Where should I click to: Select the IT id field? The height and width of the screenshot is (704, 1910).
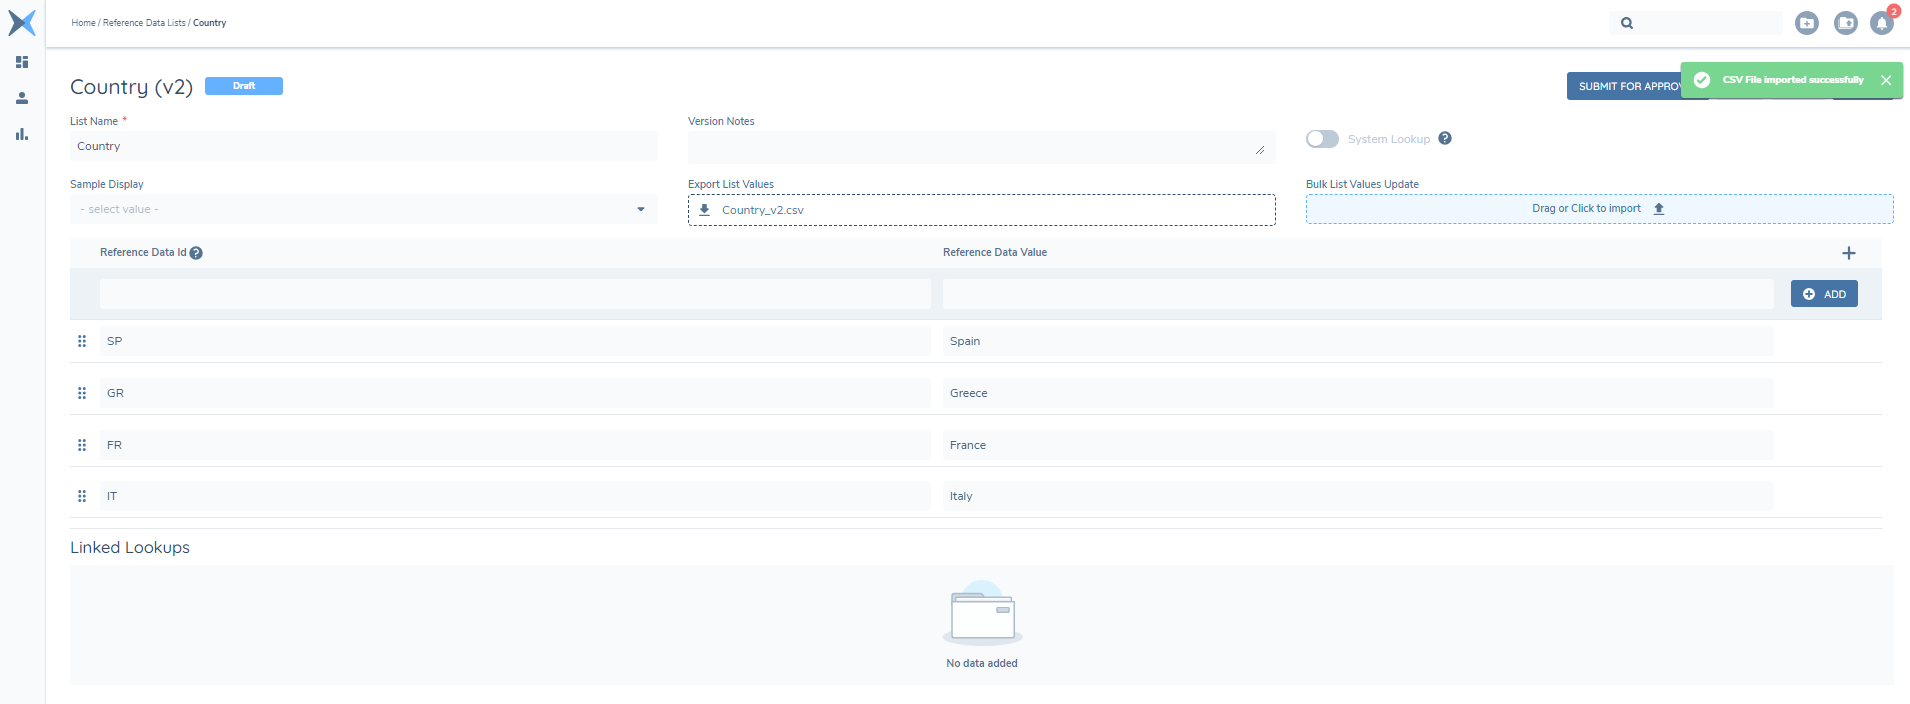(x=515, y=496)
